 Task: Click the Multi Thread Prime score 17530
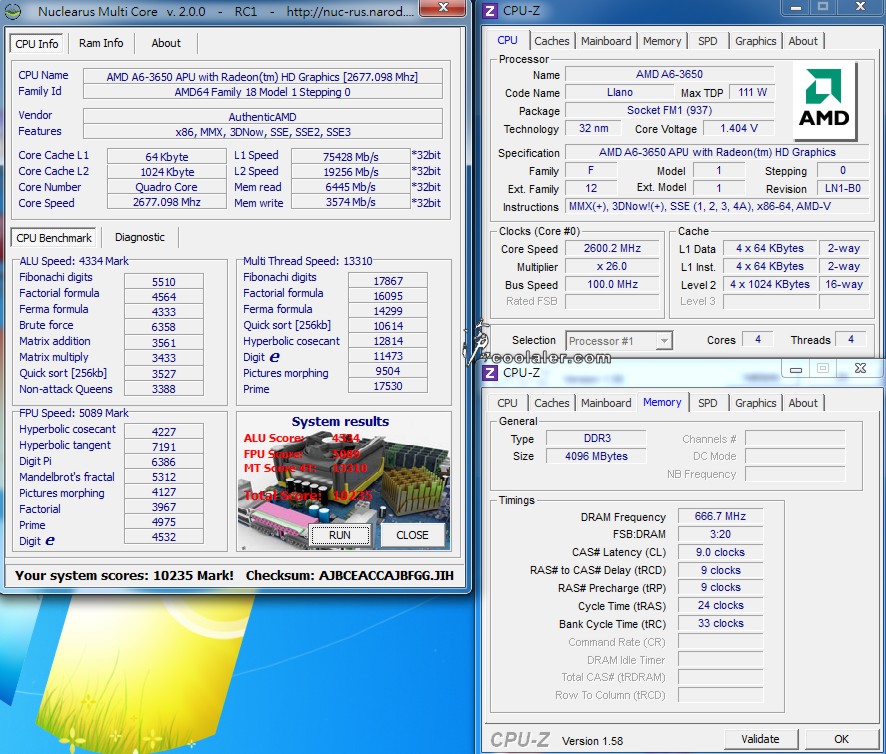tap(388, 386)
